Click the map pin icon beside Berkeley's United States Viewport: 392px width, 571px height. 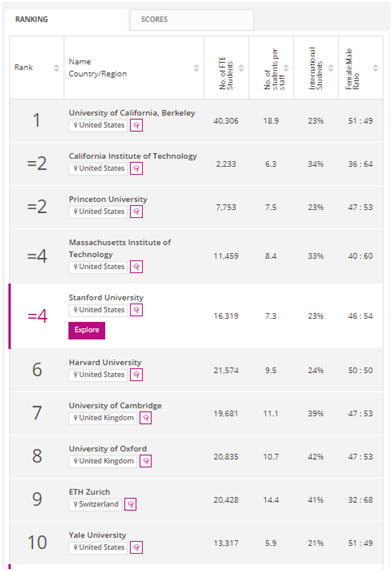click(136, 125)
